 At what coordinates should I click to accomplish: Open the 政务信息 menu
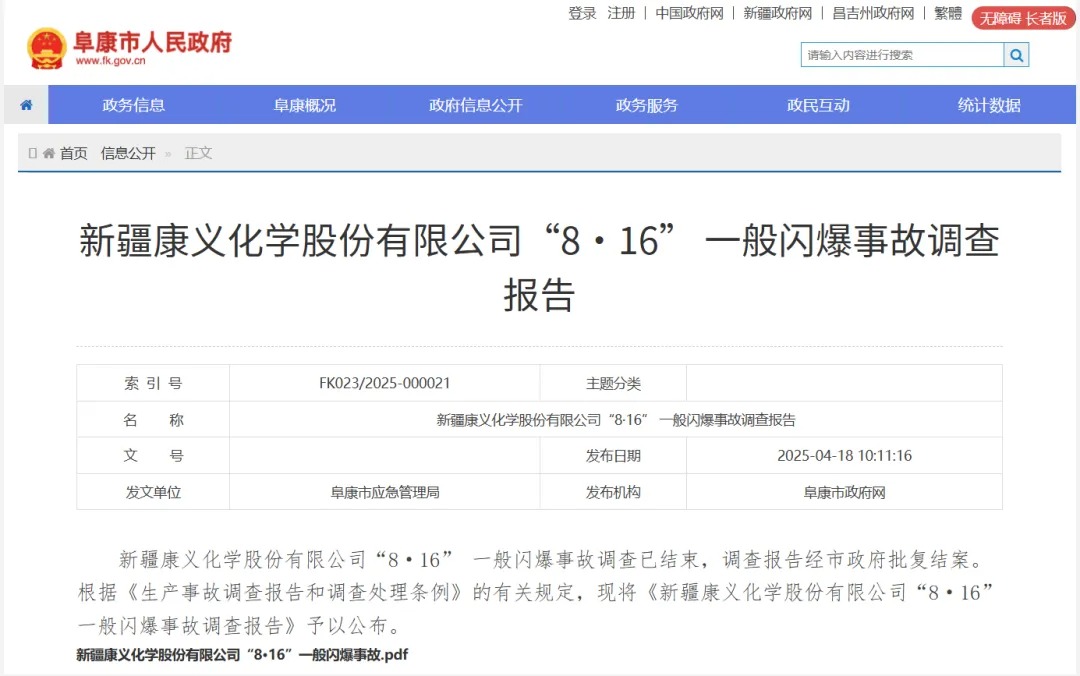pyautogui.click(x=134, y=105)
